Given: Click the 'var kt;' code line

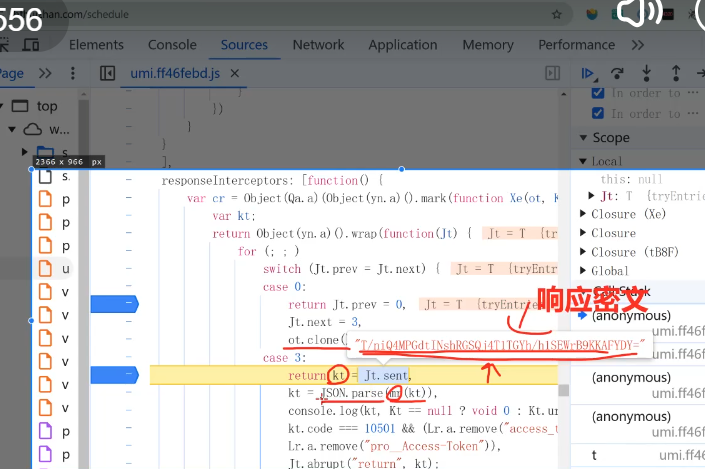Looking at the screenshot, I should click(234, 216).
